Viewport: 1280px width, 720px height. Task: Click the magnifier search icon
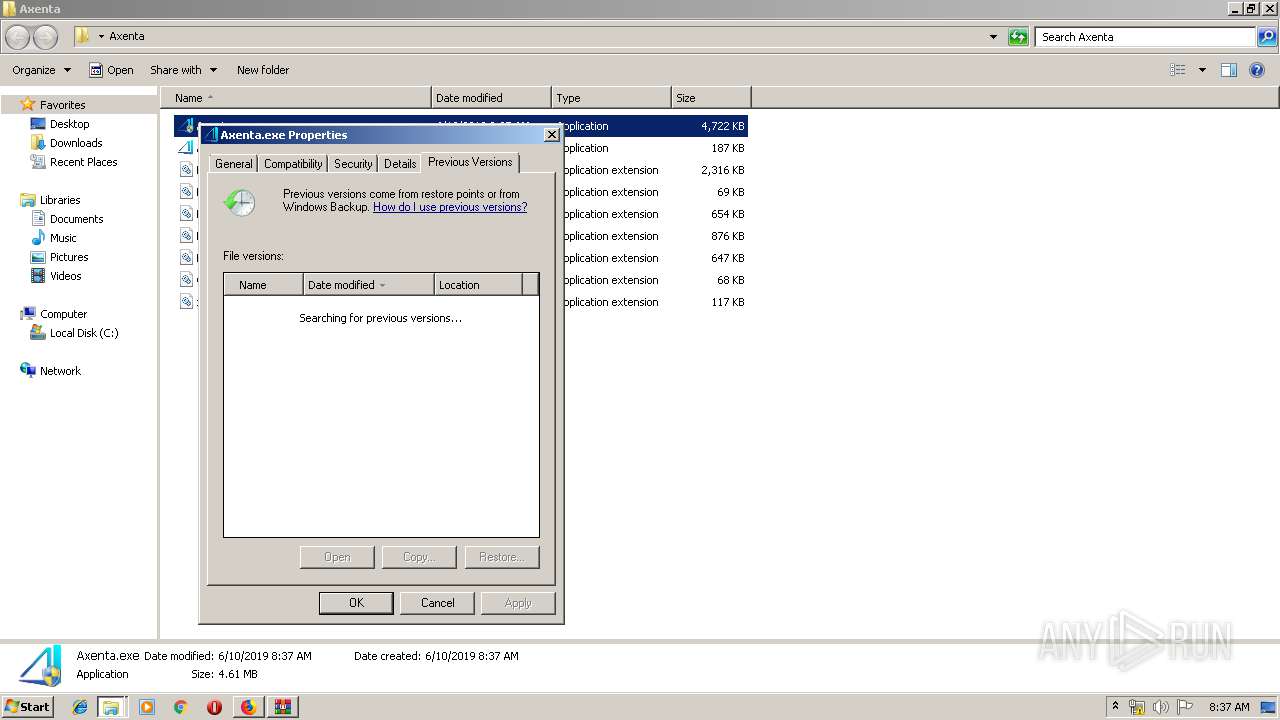tap(1267, 37)
